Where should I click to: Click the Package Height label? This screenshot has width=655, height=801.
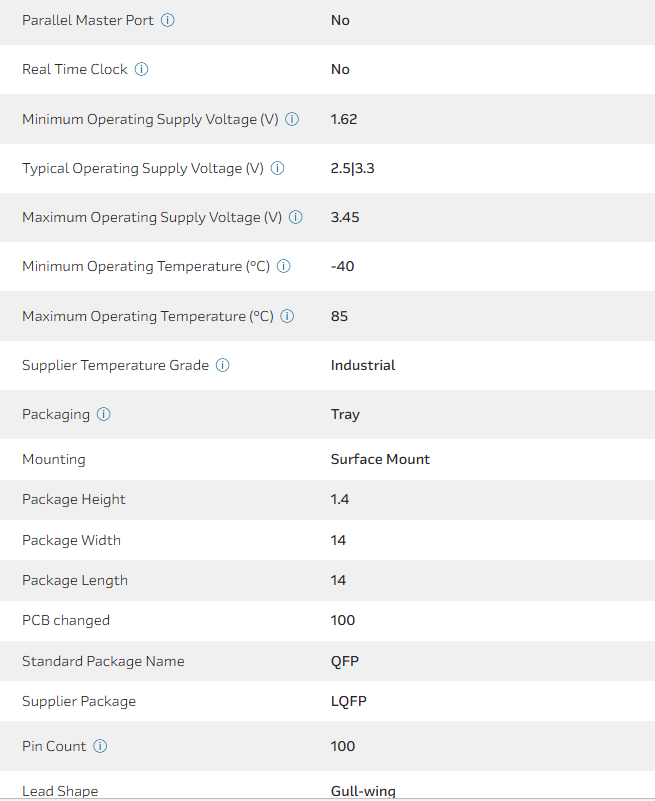tap(74, 499)
